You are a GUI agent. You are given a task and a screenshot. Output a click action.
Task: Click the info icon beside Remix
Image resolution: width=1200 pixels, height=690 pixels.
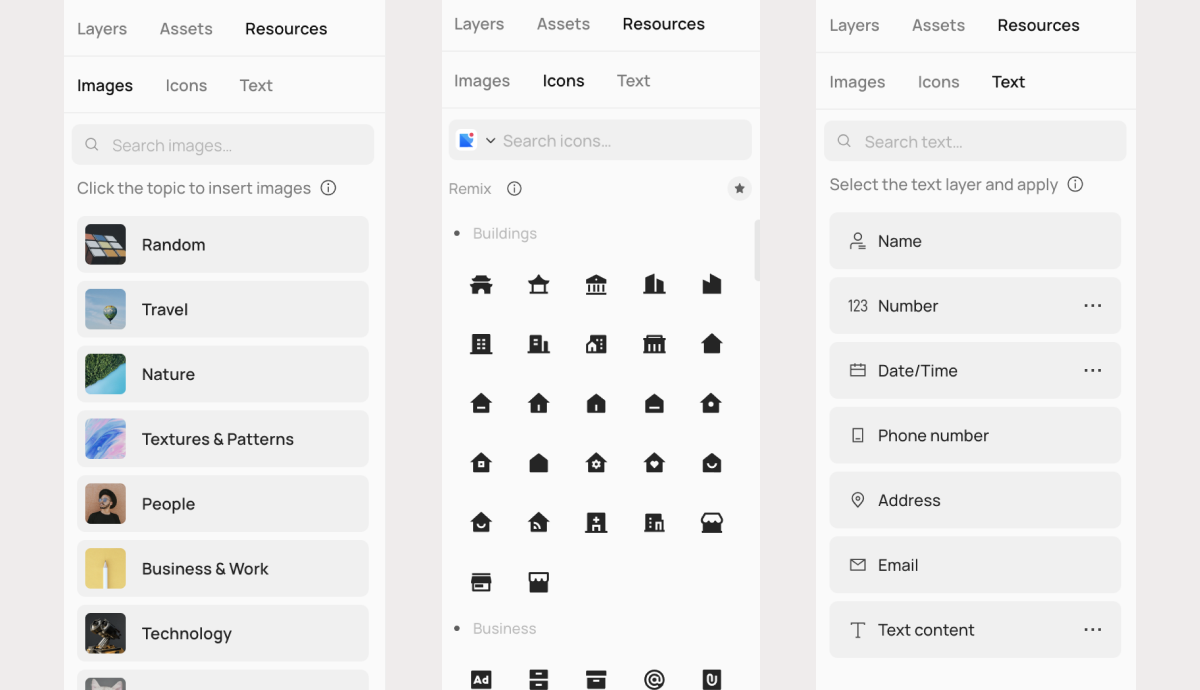[514, 189]
